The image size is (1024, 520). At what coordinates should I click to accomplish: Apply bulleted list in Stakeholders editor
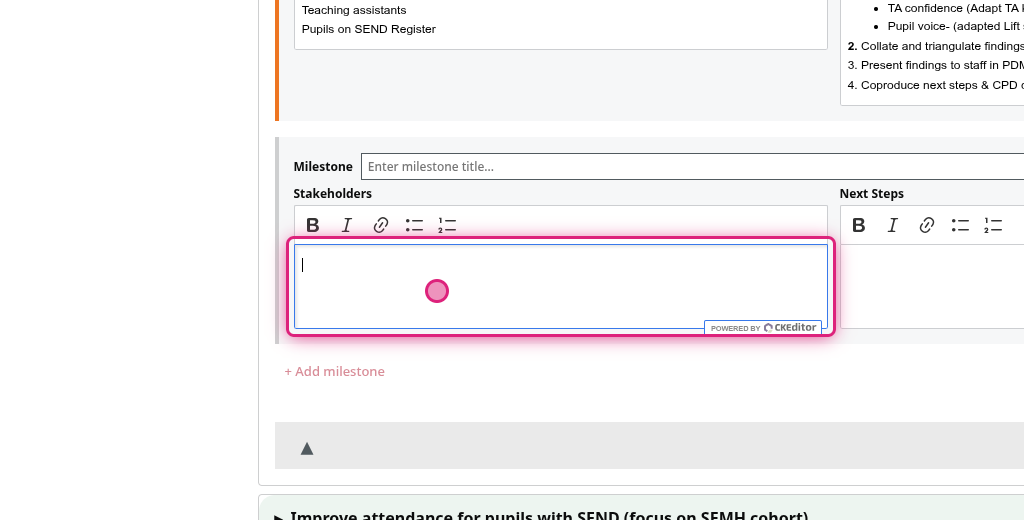414,225
